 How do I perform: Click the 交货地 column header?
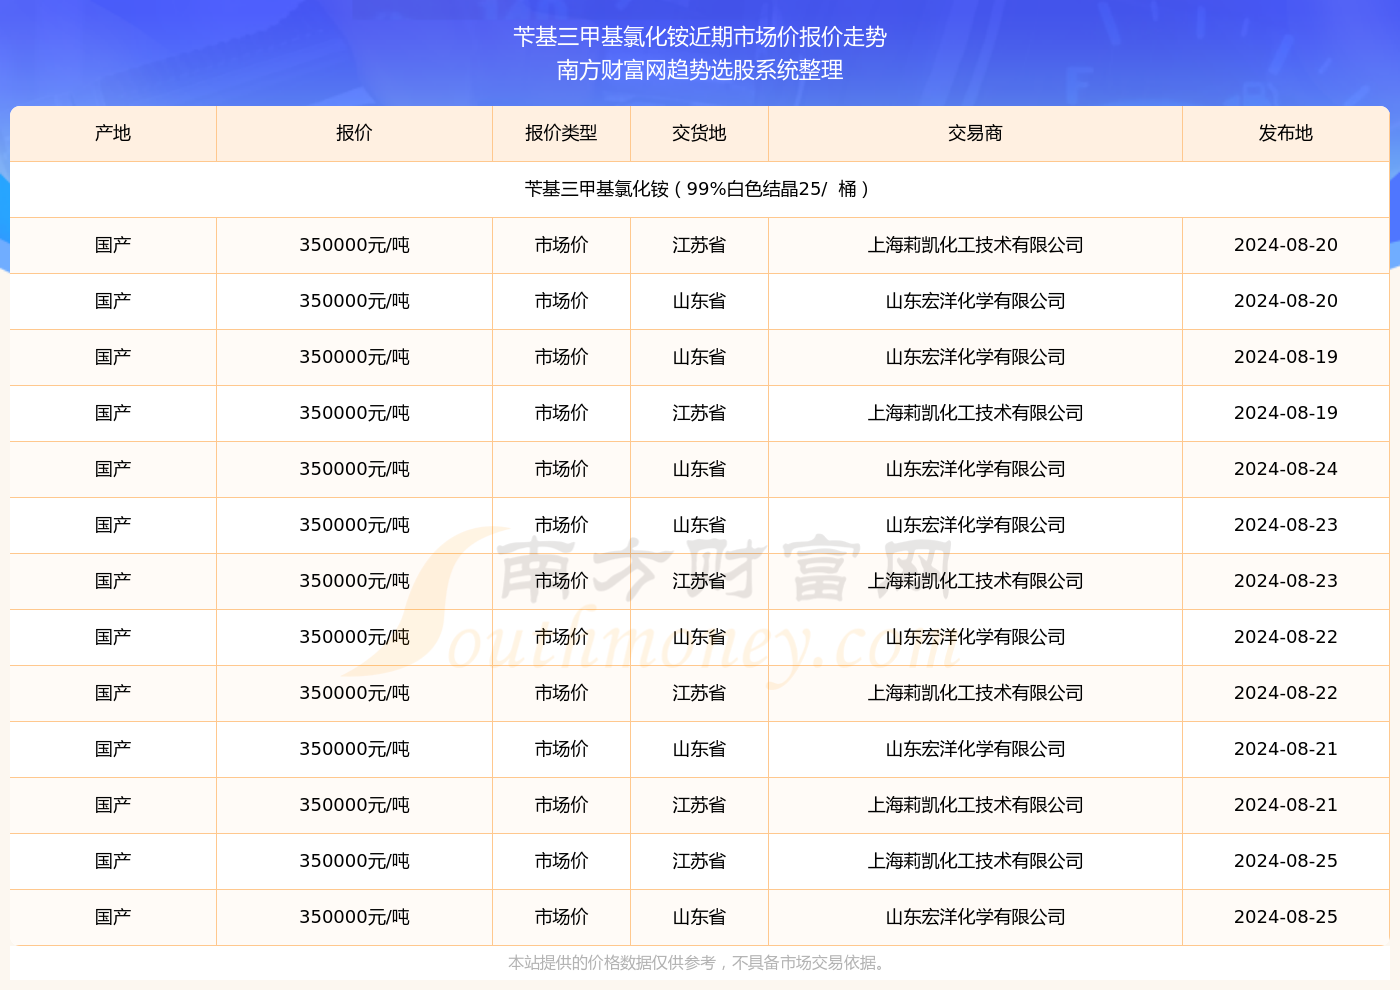[x=699, y=133]
